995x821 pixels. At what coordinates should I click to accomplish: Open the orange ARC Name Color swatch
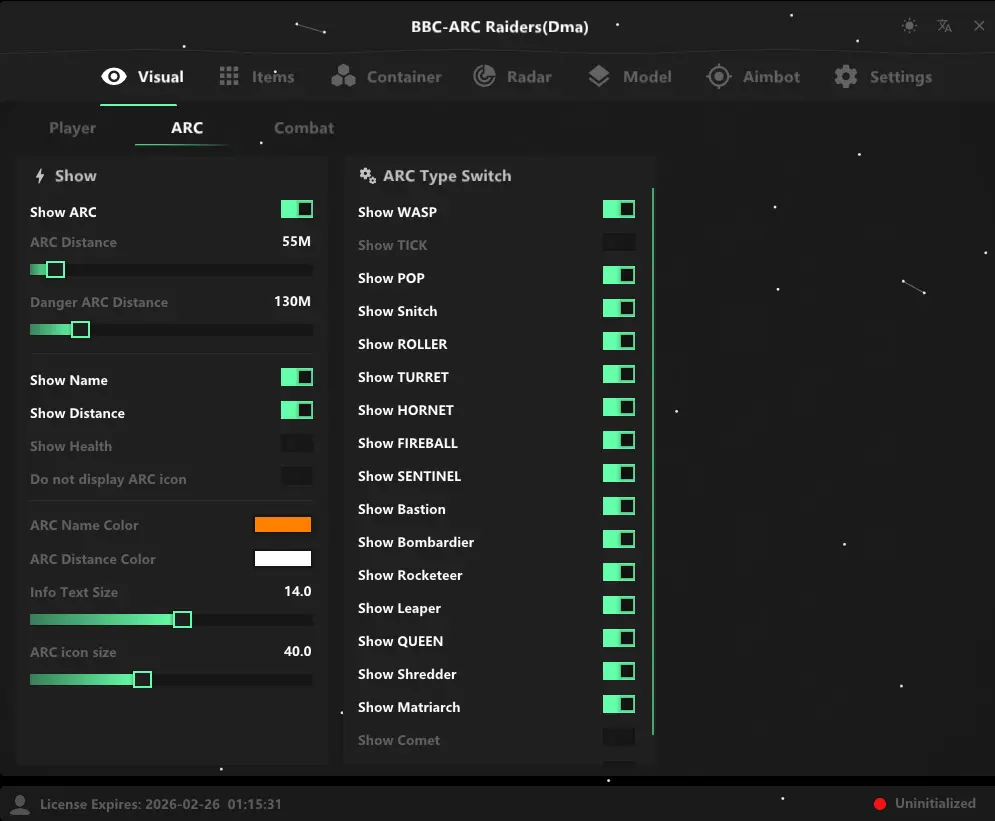point(283,523)
